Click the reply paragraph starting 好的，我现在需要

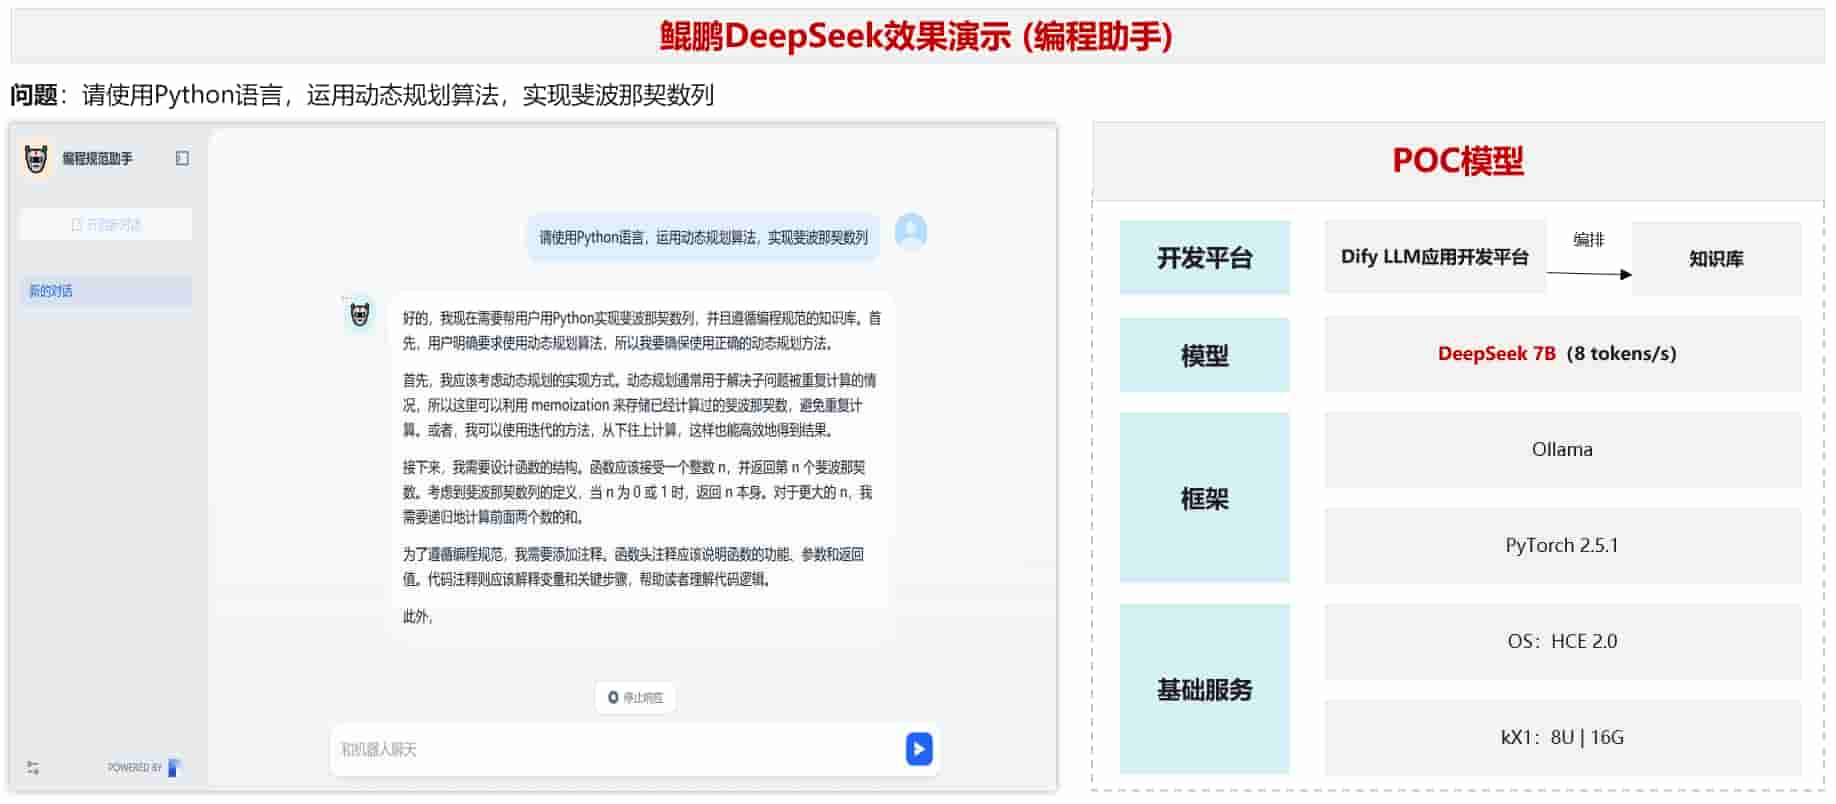coord(642,331)
